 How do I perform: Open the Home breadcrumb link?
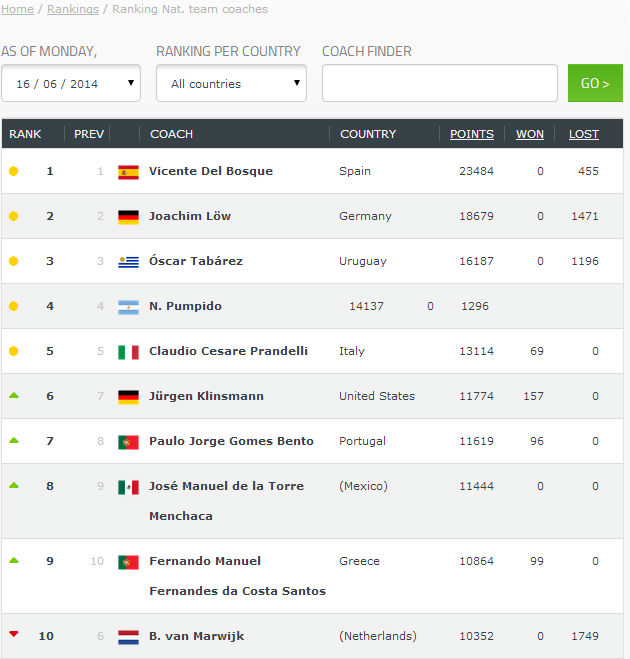click(x=17, y=9)
